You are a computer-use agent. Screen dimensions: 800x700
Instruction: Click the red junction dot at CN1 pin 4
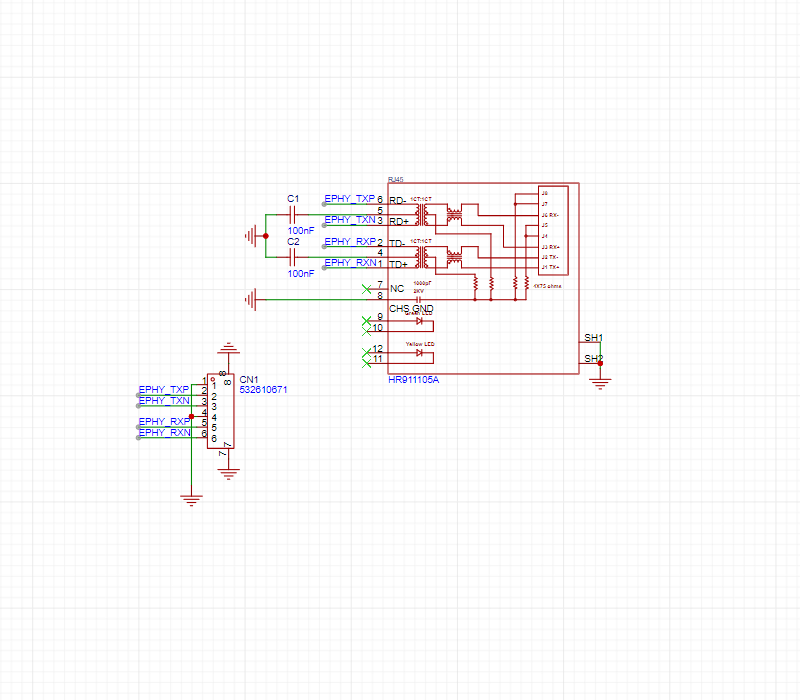tap(191, 416)
